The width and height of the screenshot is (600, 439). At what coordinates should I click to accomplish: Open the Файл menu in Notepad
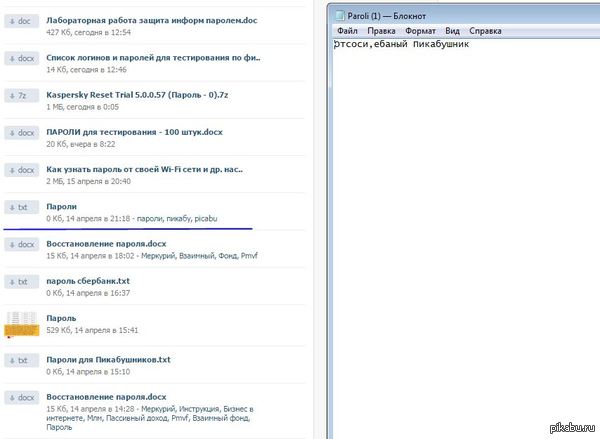pos(348,31)
